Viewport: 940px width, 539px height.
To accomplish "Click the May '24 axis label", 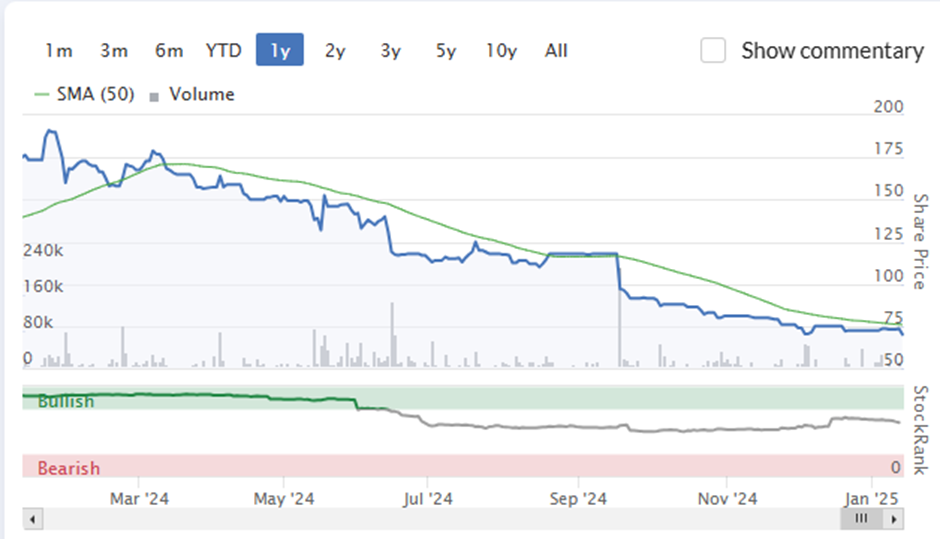I will tap(284, 499).
